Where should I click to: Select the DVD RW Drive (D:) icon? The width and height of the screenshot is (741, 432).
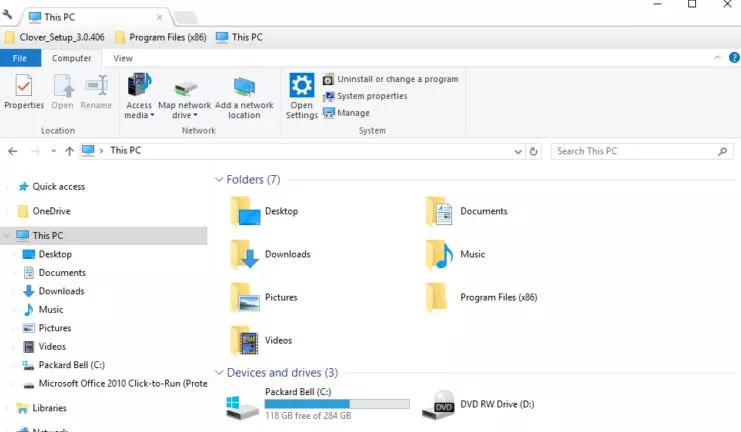(x=439, y=405)
